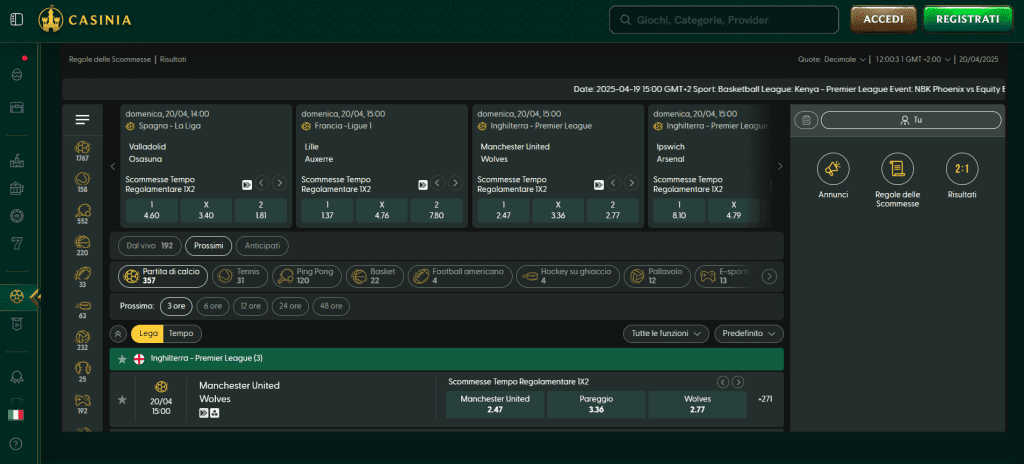The height and width of the screenshot is (464, 1024).
Task: Open the treasure chest sidebar icon
Action: (17, 107)
